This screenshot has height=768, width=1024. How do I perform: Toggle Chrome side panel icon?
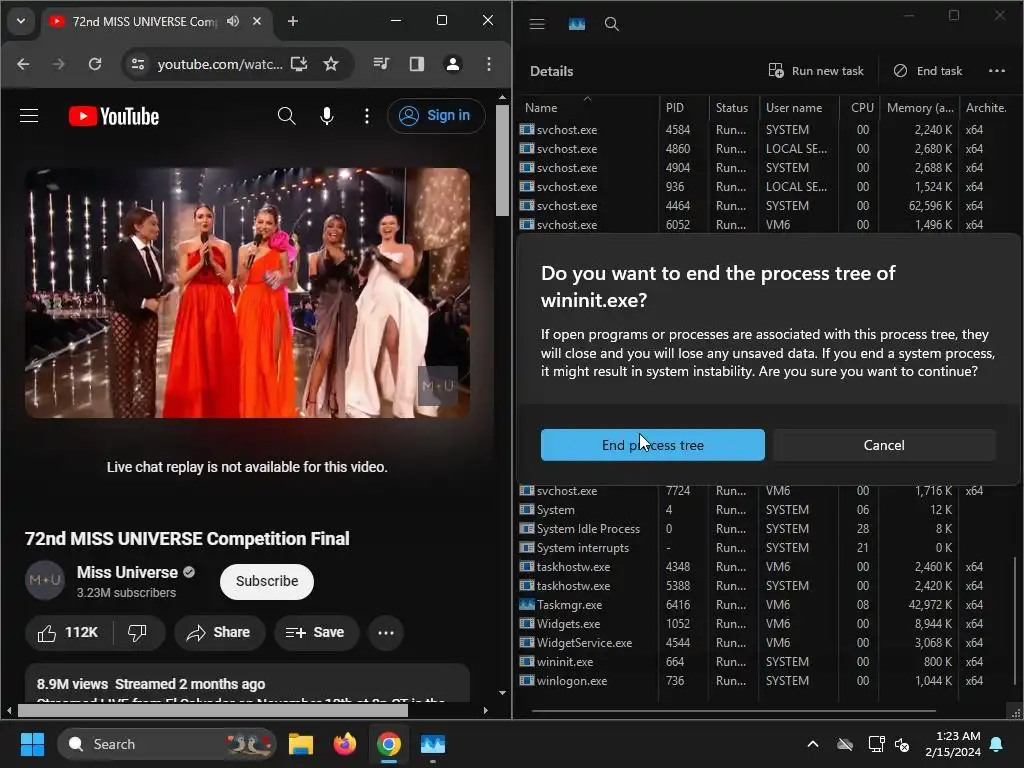pos(417,64)
